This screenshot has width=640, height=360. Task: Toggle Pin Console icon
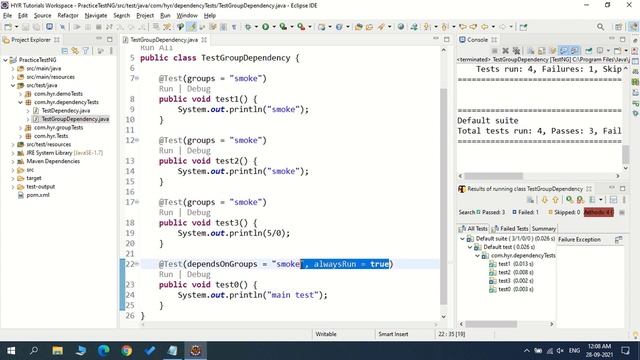(x=588, y=51)
